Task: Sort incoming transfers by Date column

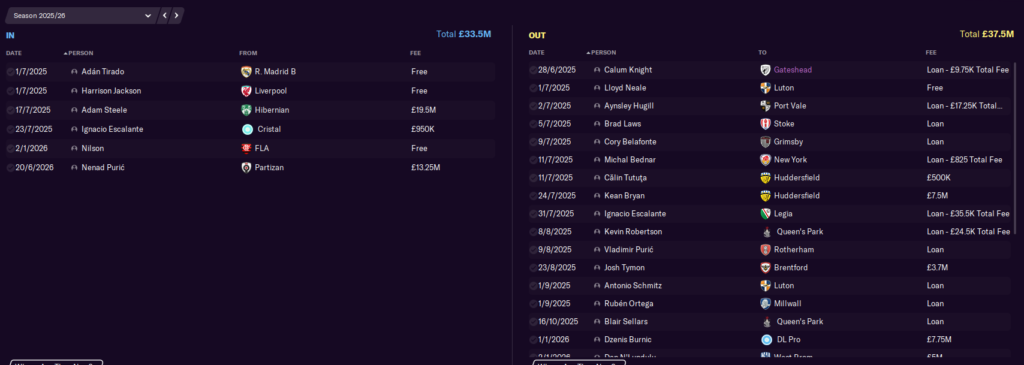Action: click(13, 53)
